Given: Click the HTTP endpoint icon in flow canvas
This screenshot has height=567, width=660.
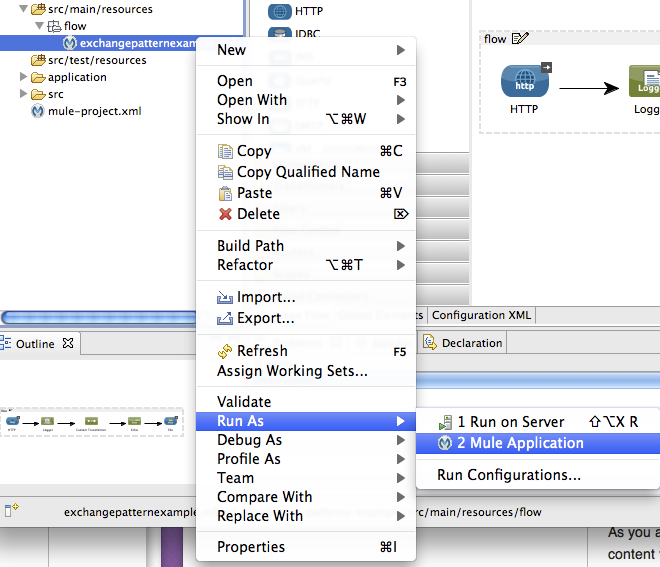Looking at the screenshot, I should click(x=524, y=82).
